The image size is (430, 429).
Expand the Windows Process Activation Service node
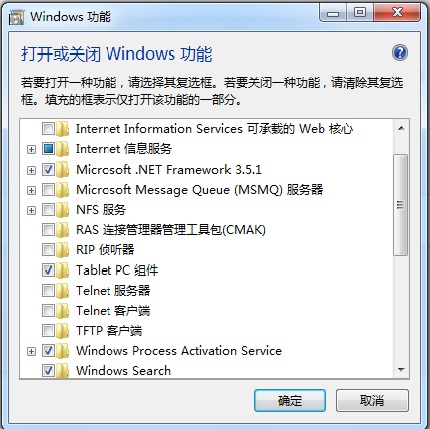tap(31, 351)
